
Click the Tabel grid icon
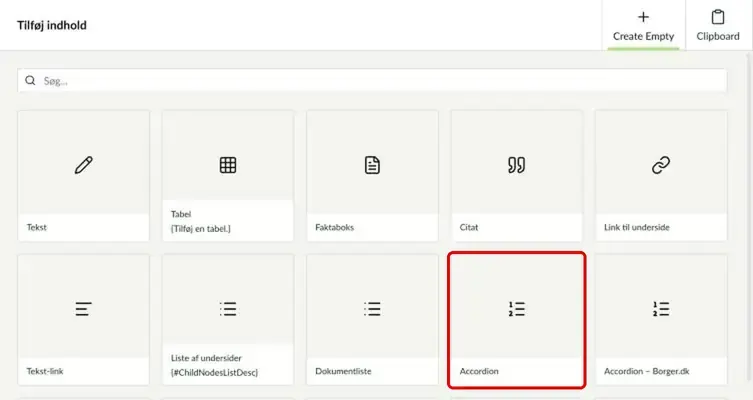point(228,165)
